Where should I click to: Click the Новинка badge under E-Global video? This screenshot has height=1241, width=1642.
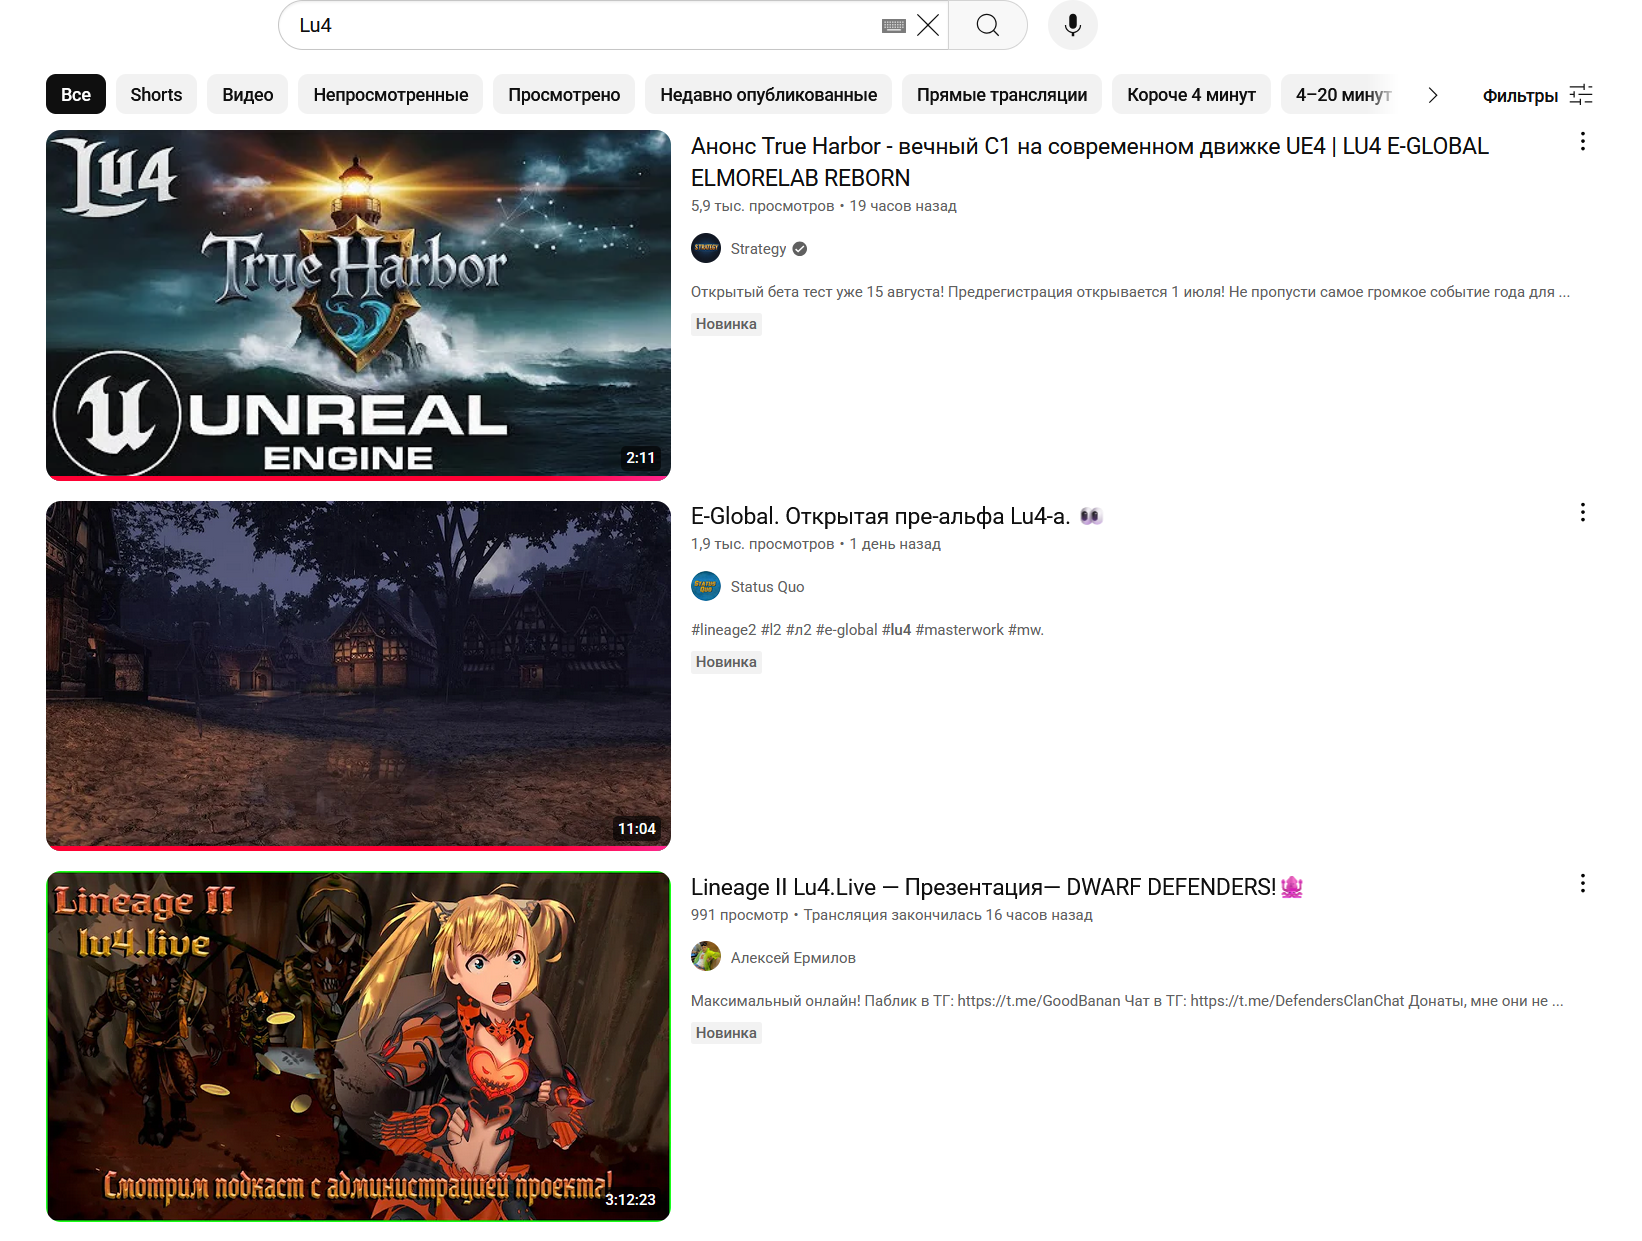726,662
